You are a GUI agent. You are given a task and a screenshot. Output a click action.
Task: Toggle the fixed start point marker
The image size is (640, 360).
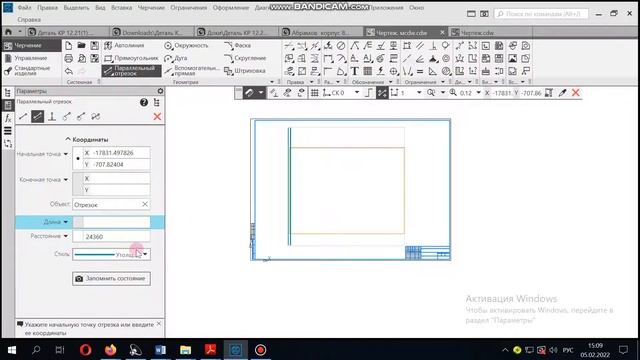point(78,158)
